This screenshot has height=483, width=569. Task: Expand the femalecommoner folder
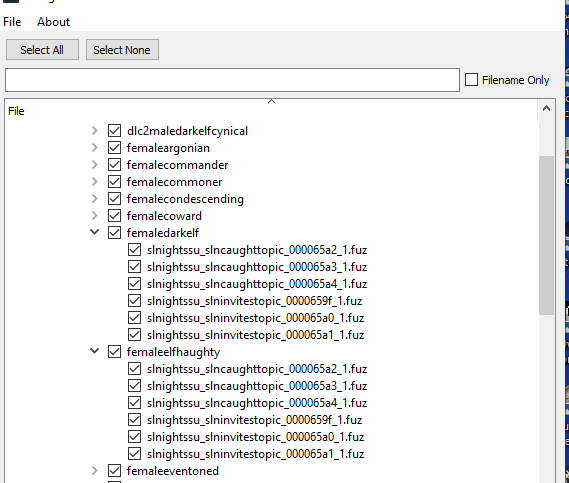(95, 182)
